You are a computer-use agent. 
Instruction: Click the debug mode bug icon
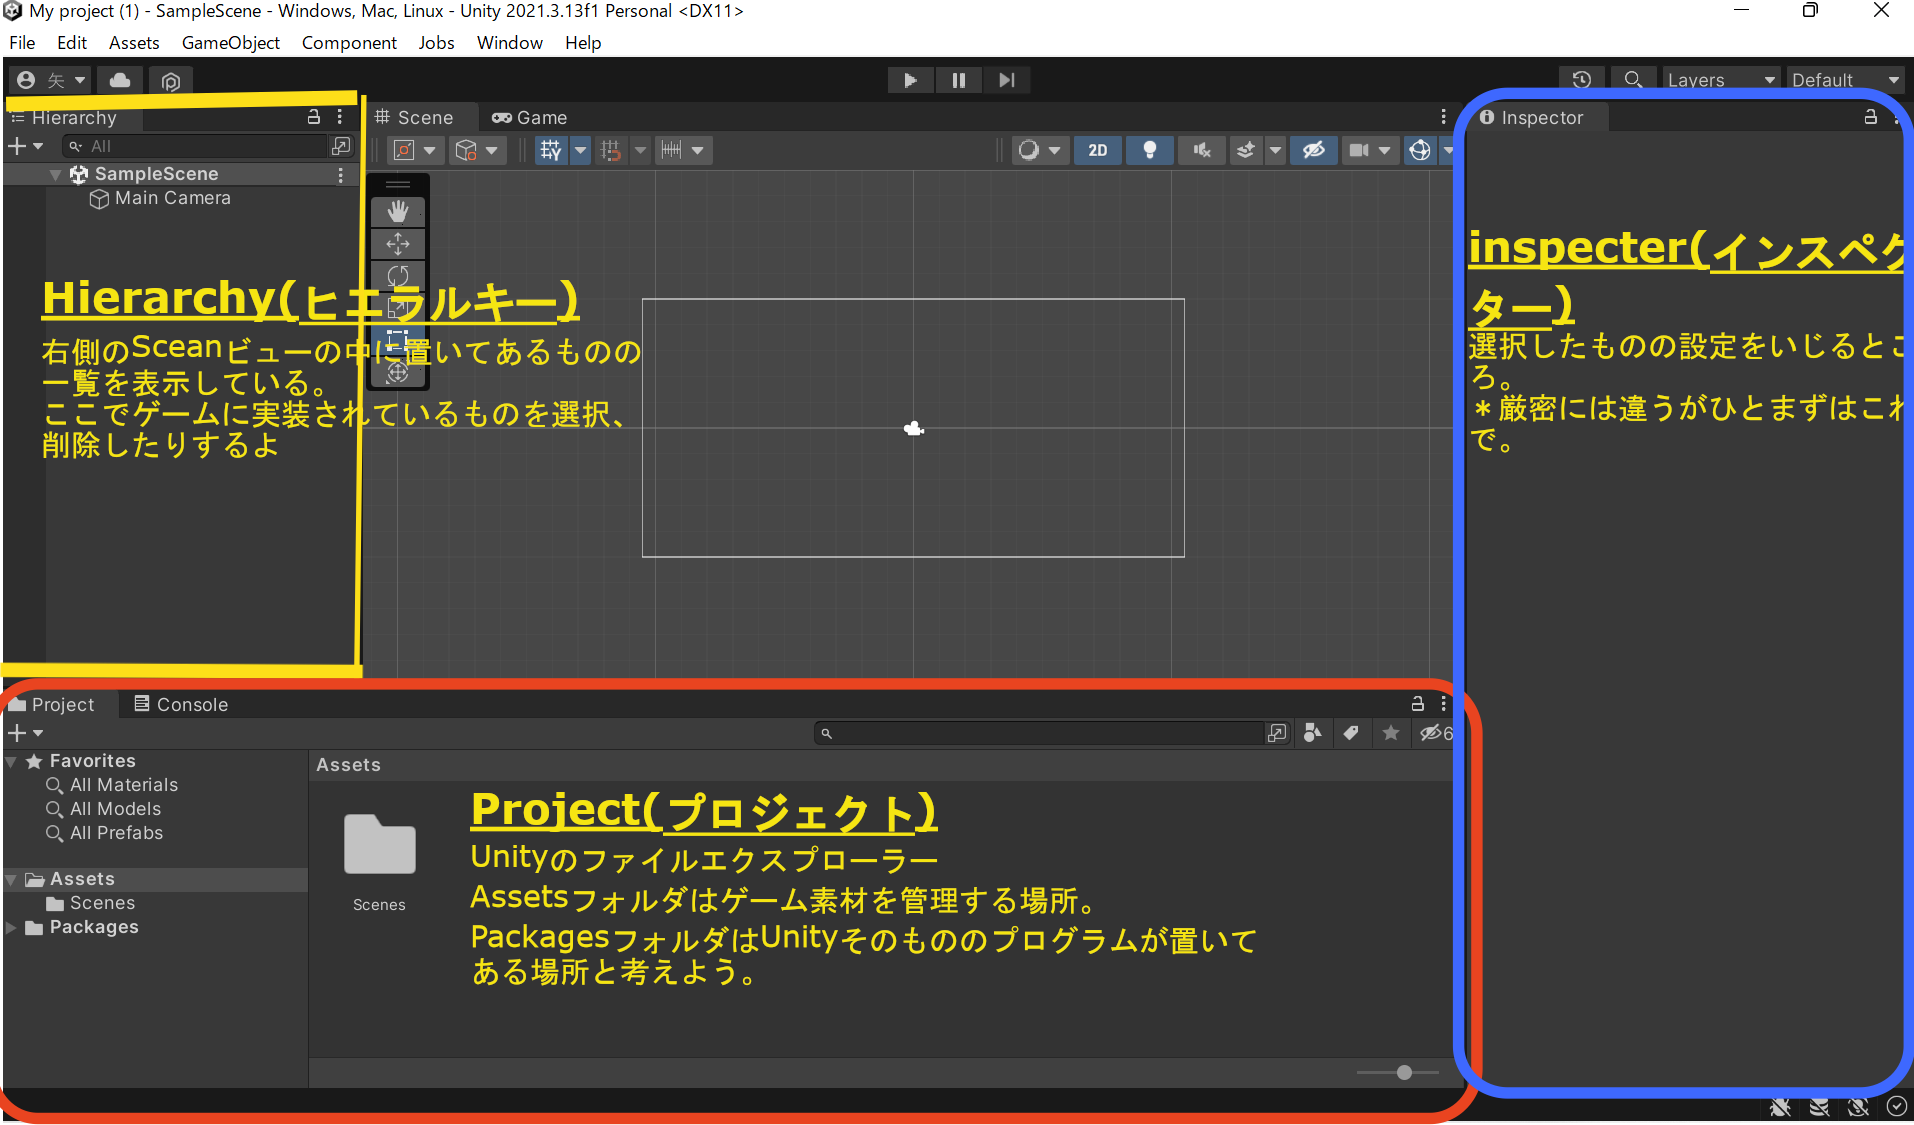click(1780, 1107)
